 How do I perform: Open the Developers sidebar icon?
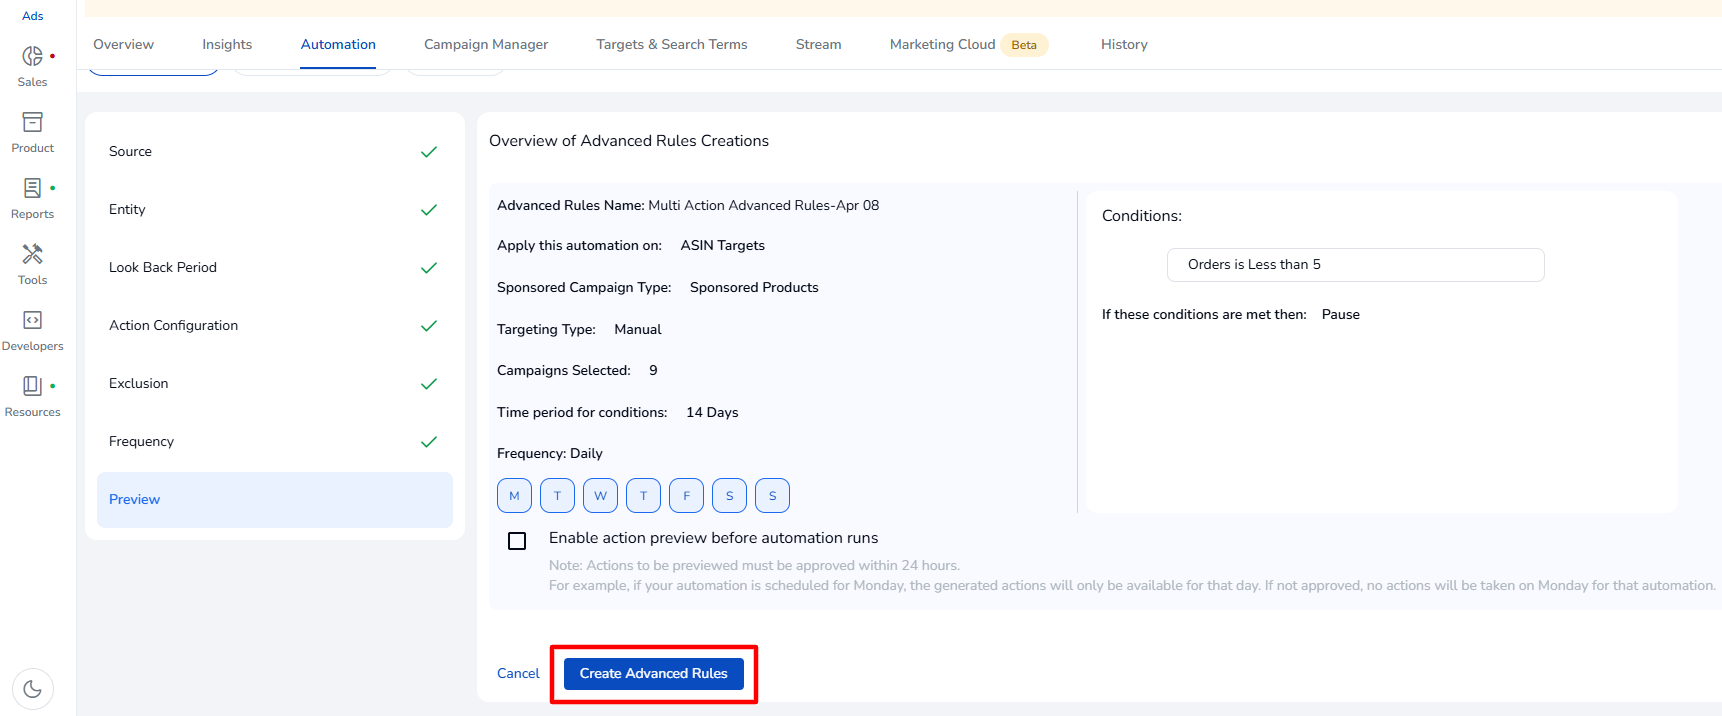tap(32, 321)
